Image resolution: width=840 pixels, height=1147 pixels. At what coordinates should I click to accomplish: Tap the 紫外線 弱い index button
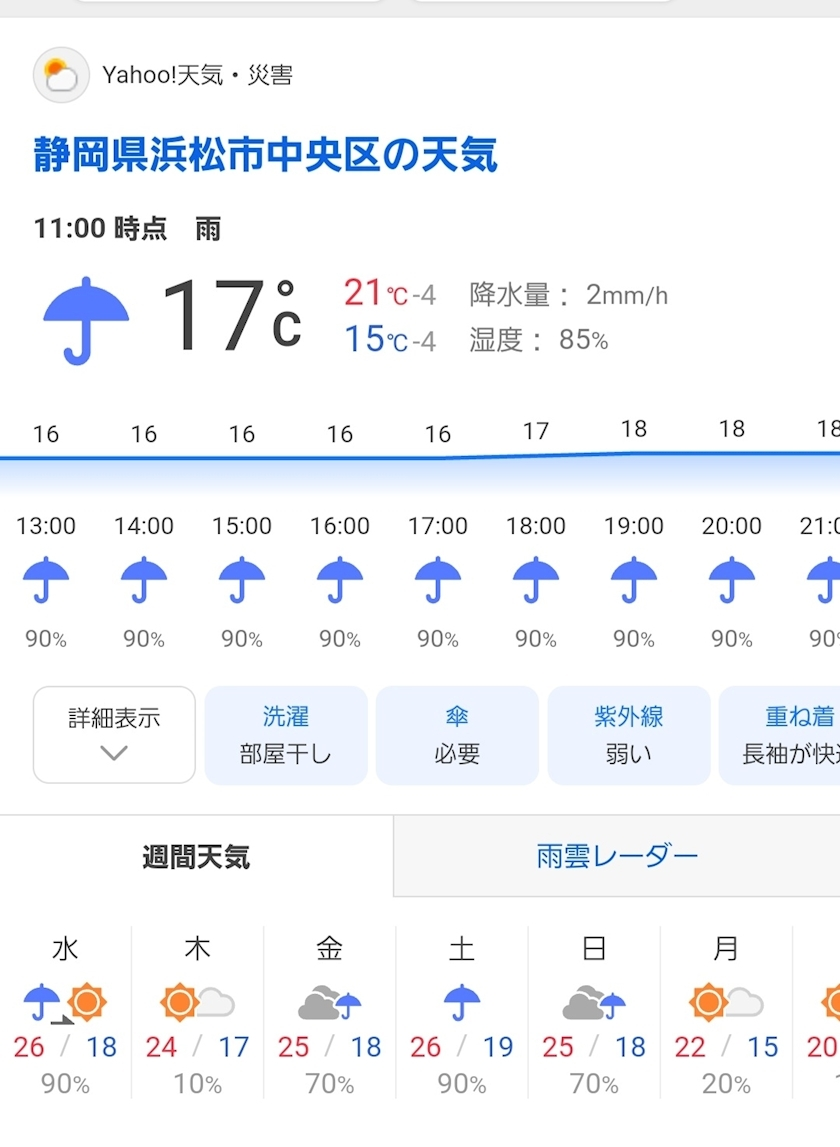(629, 735)
